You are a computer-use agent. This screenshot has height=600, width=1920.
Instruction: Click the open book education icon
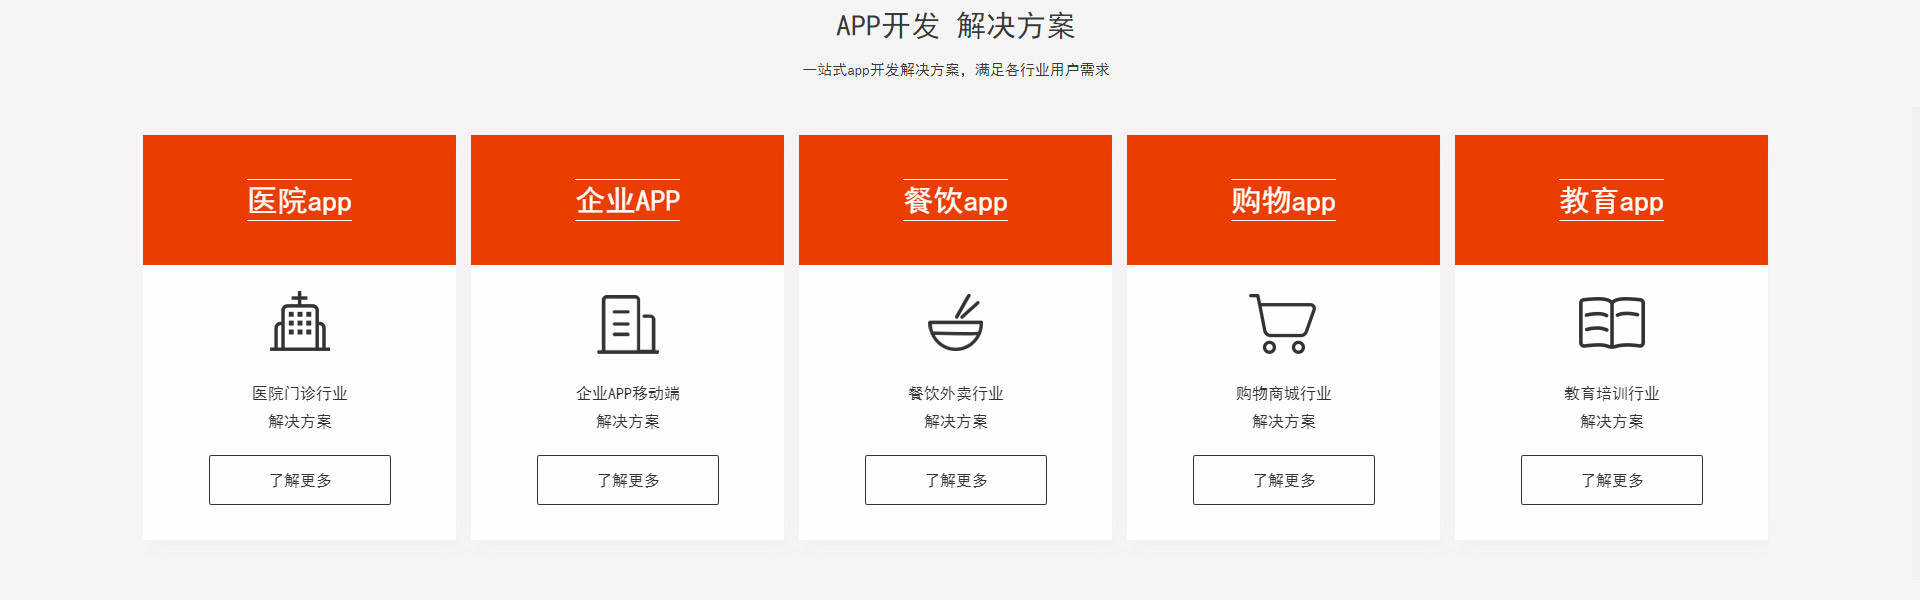coord(1612,322)
